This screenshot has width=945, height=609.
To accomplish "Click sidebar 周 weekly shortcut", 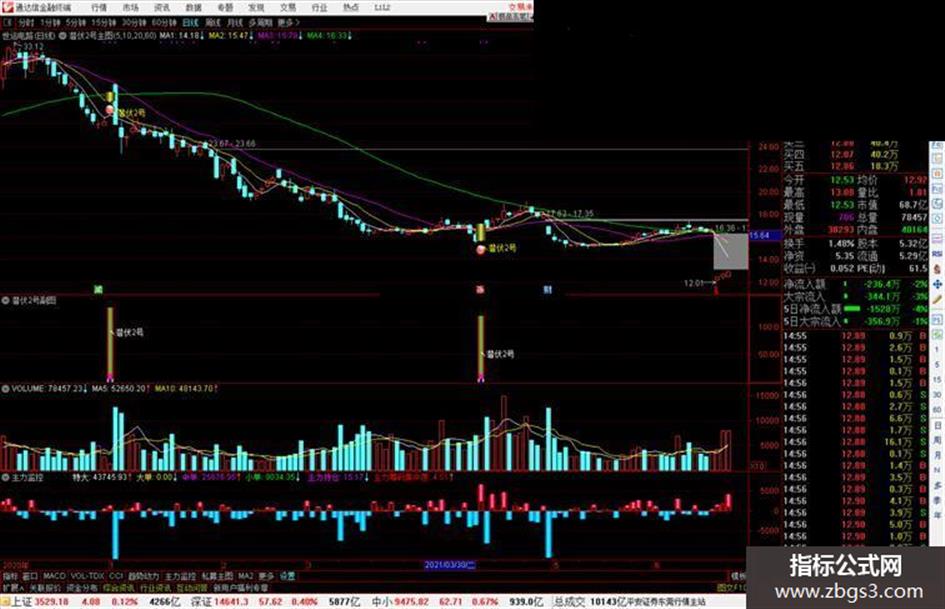I will pos(937,441).
